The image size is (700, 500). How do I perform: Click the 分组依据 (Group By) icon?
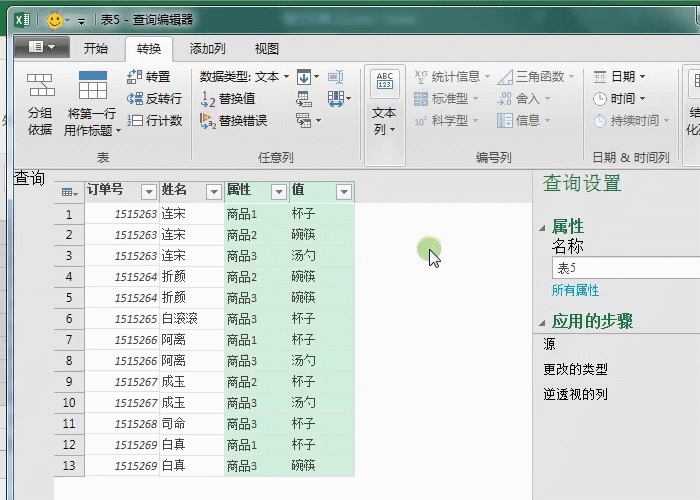pos(41,86)
